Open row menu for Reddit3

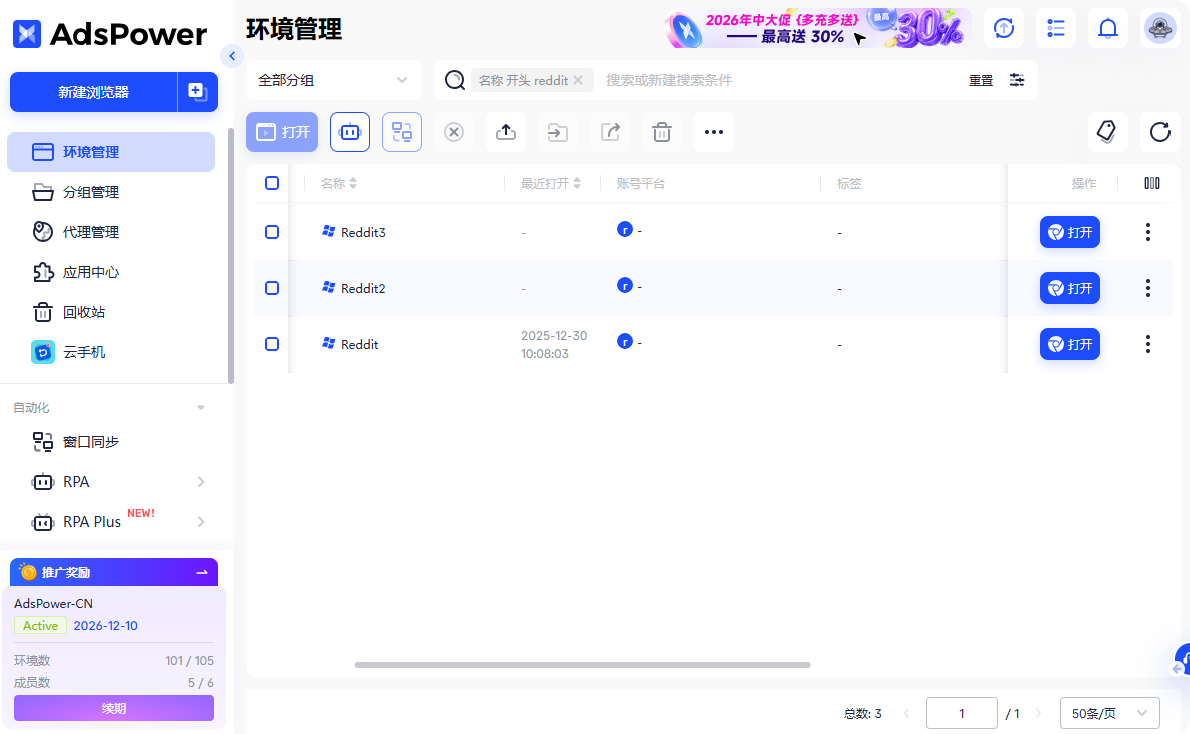pyautogui.click(x=1148, y=232)
